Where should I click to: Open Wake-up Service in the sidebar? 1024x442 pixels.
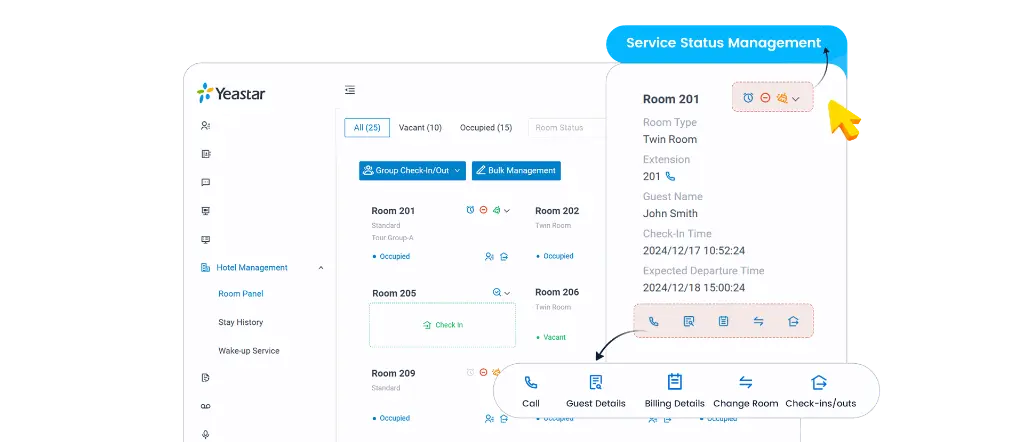249,351
